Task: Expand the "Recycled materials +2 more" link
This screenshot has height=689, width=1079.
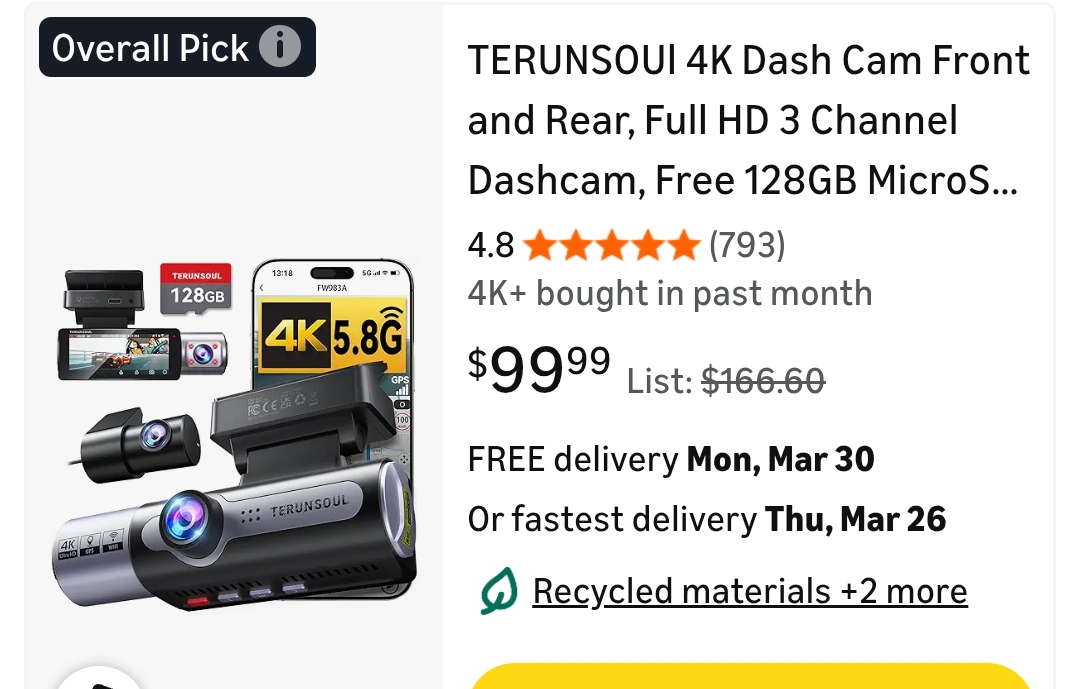Action: pos(750,591)
